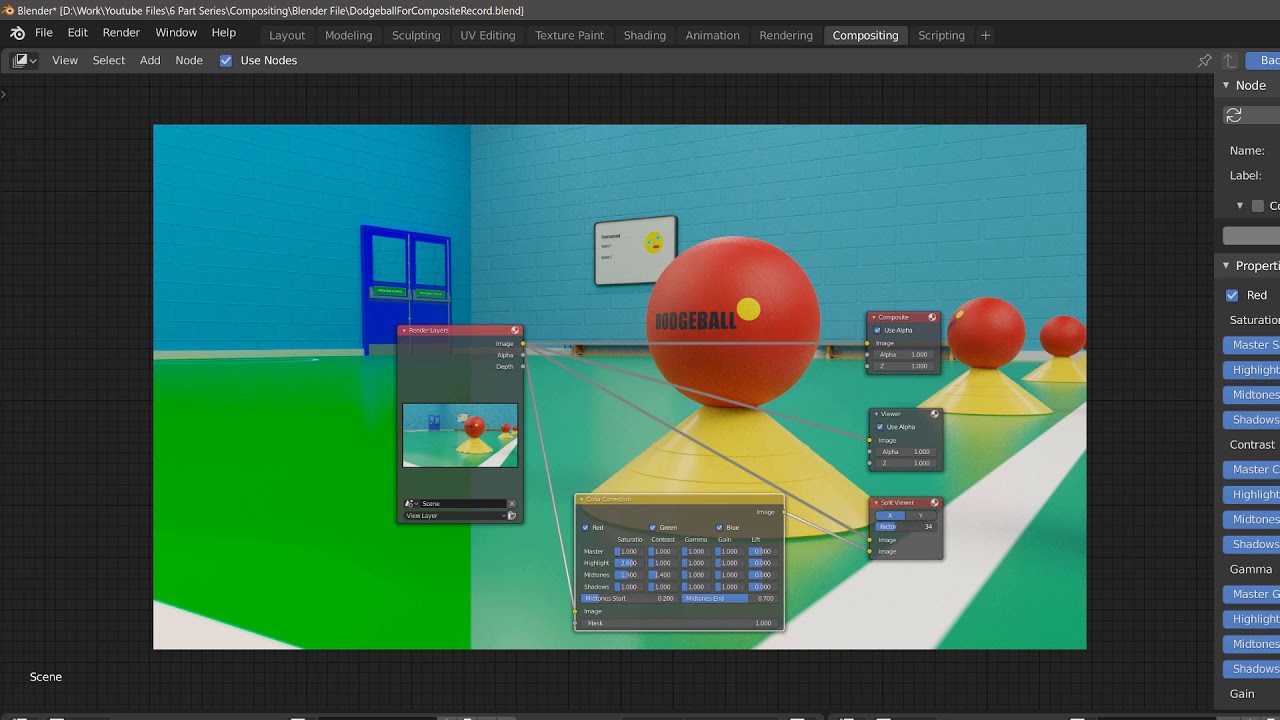Uncheck Red in the Color Correction node

(586, 527)
